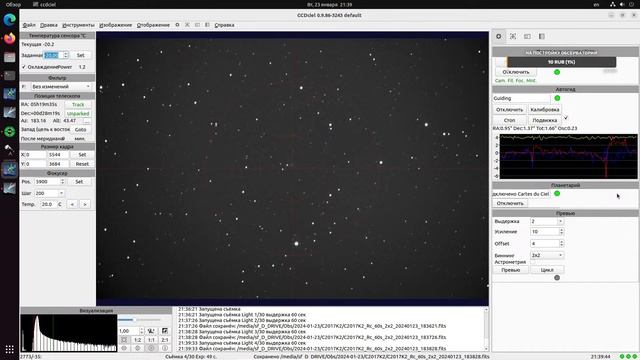The image size is (640, 360).
Task: Click second crosshair icon in visualization bottom row
Action: [138, 348]
